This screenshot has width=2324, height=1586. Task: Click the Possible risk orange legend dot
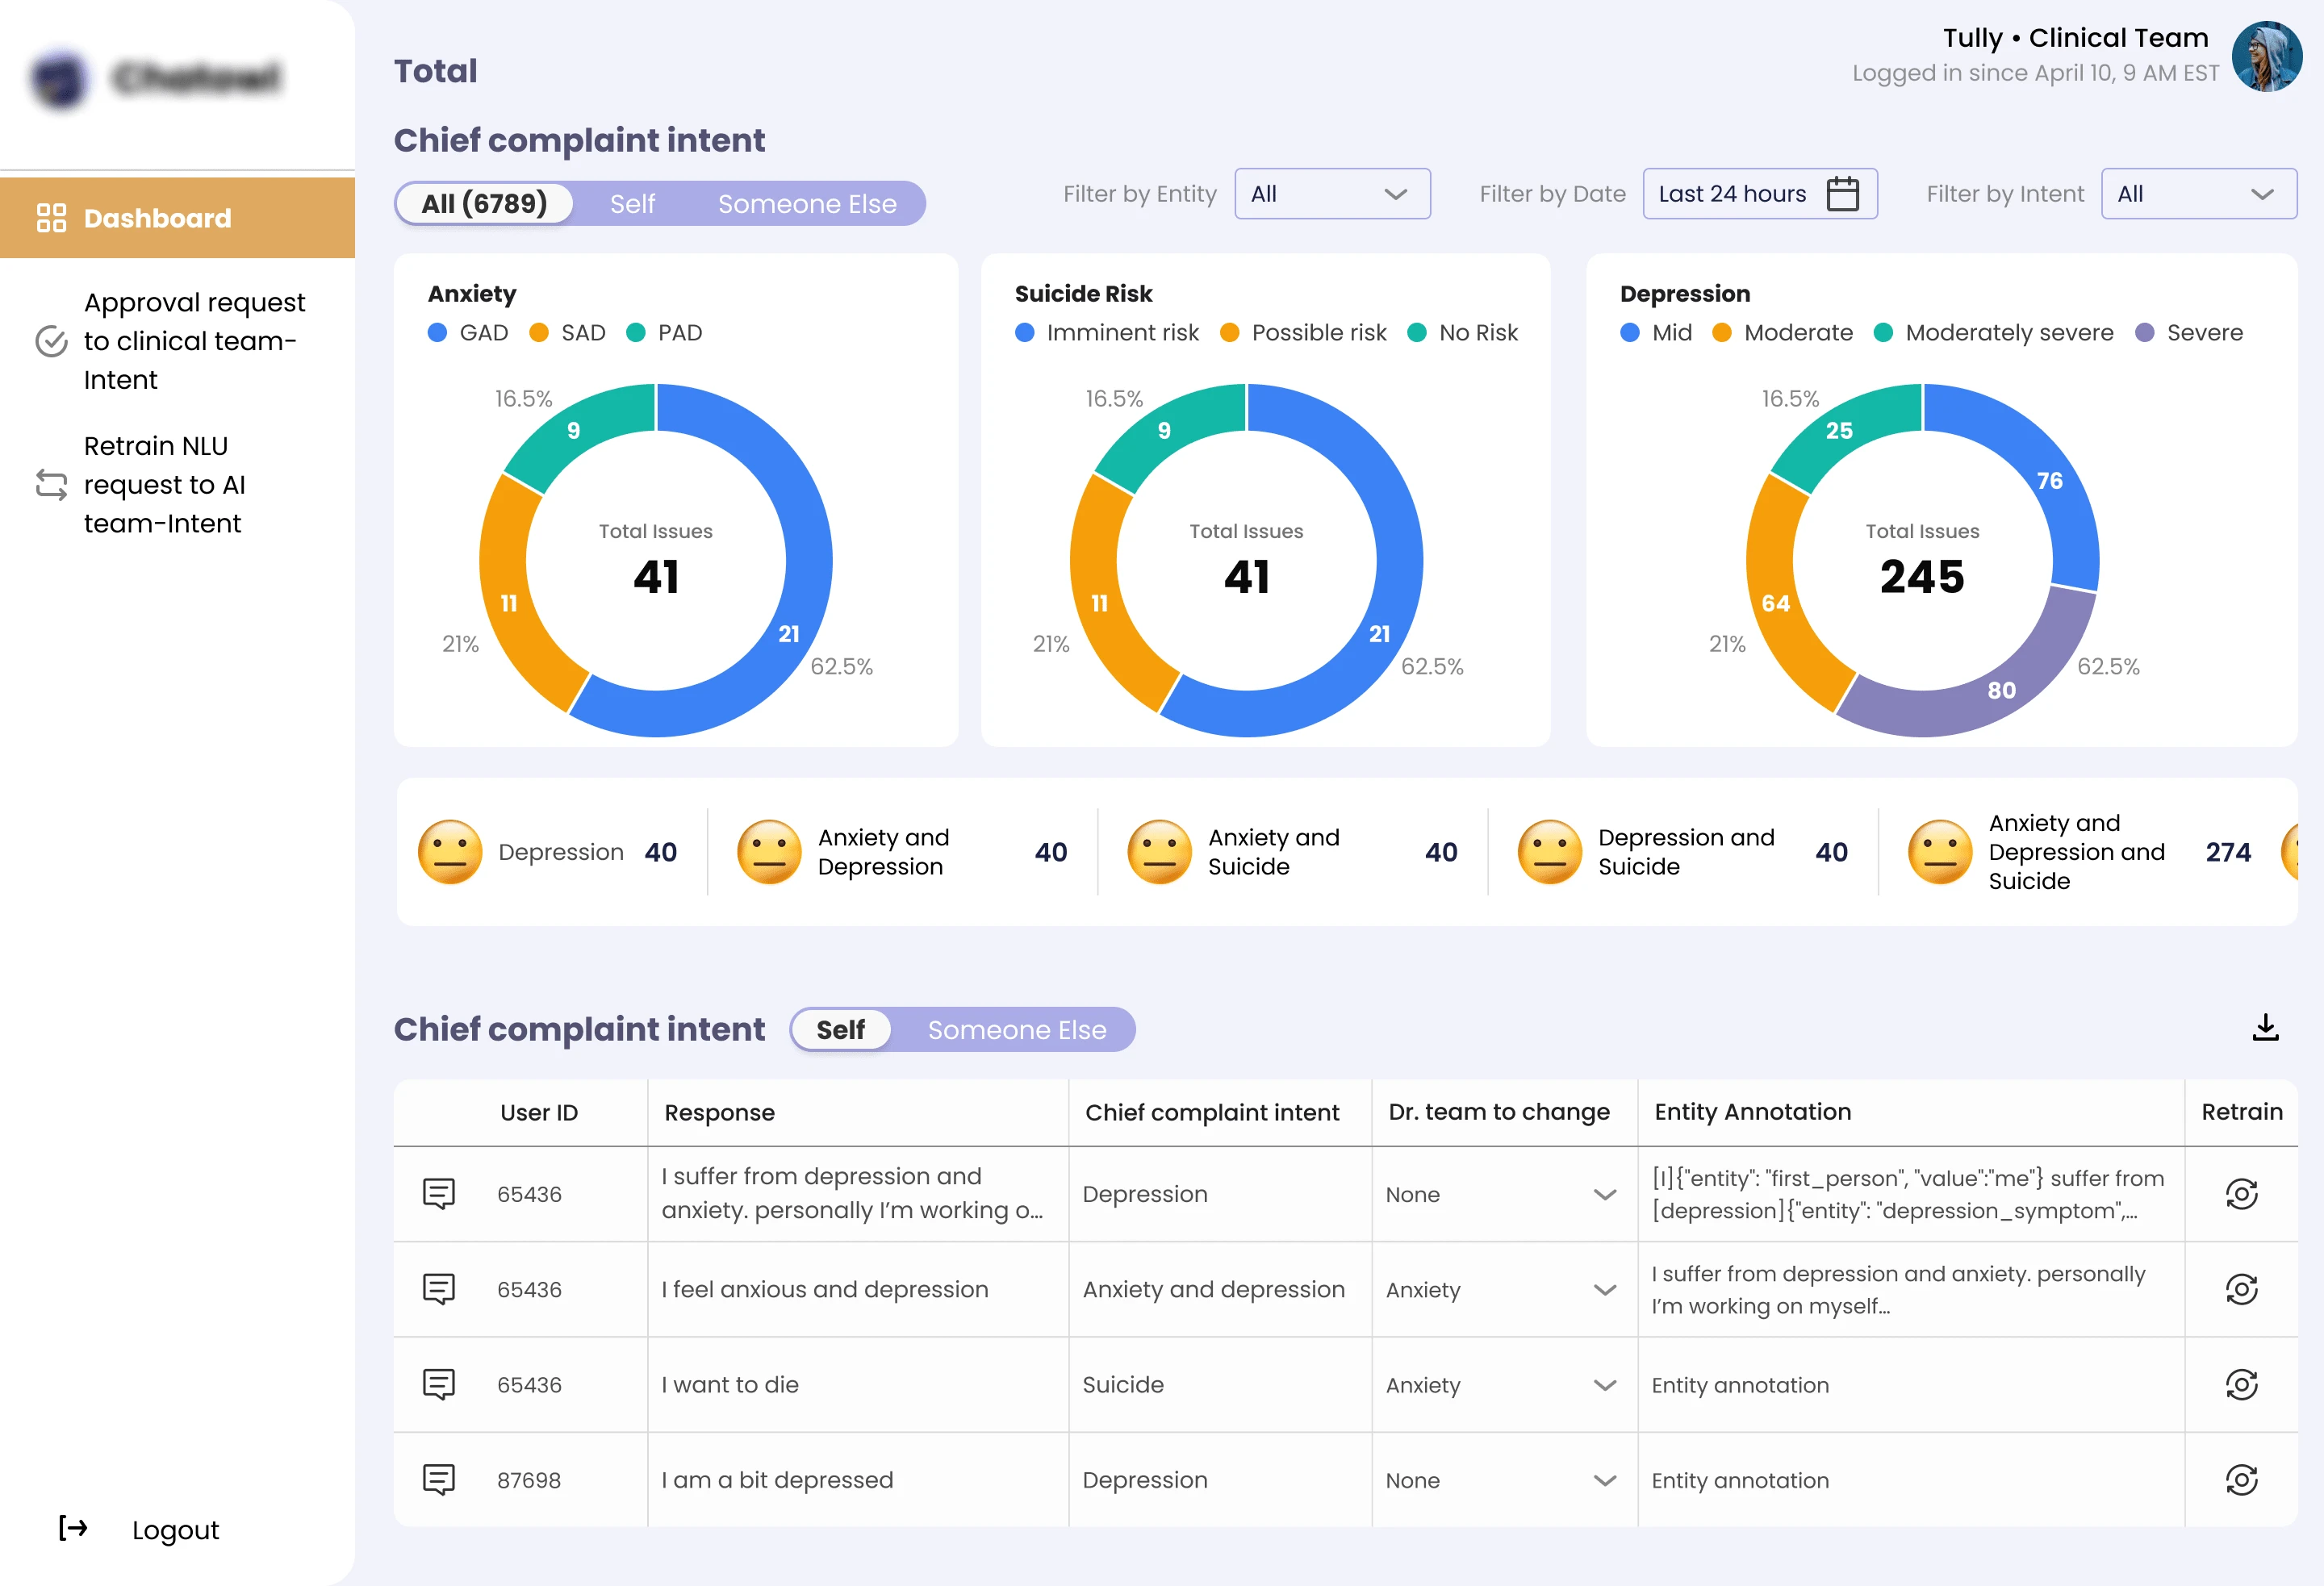click(x=1229, y=333)
